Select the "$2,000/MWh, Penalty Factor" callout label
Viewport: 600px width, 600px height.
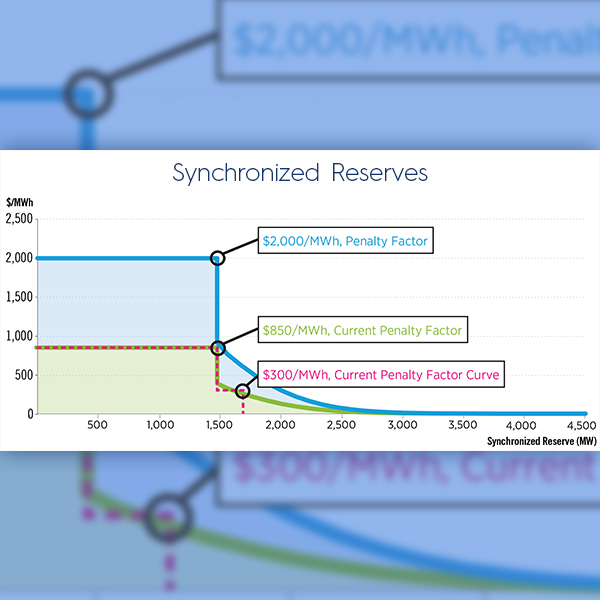click(x=344, y=241)
